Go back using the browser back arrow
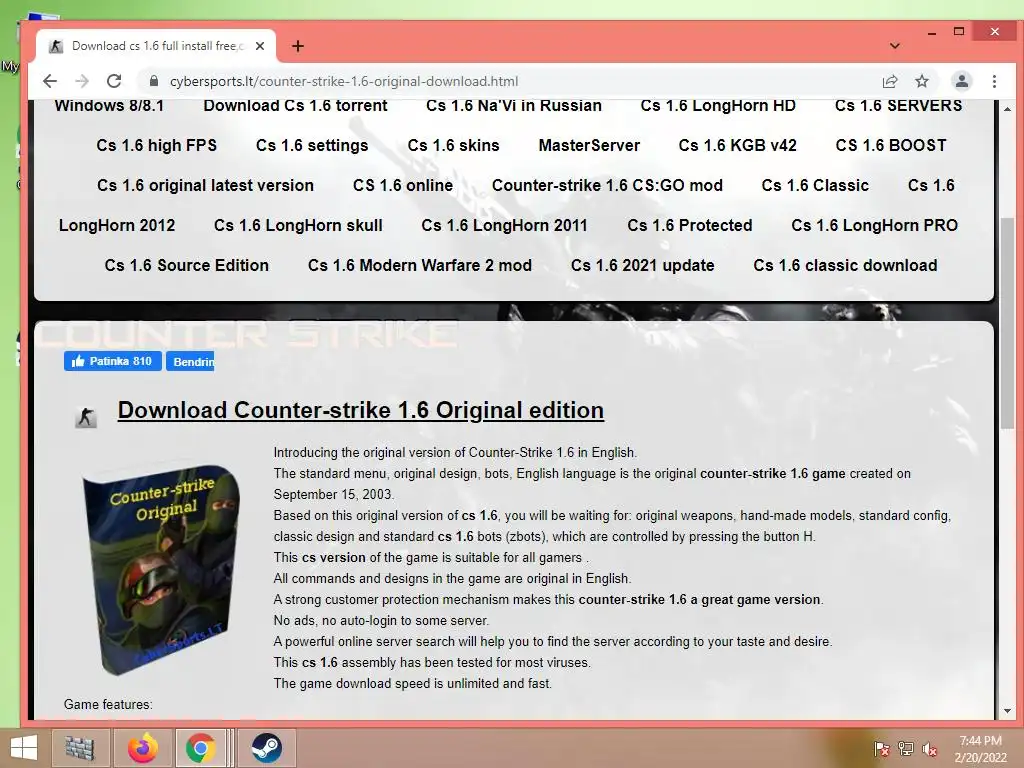The image size is (1024, 768). pyautogui.click(x=50, y=81)
